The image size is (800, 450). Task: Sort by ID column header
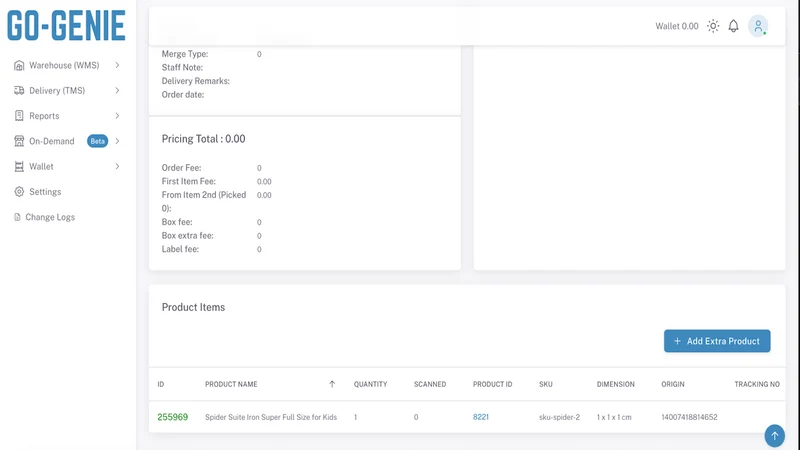(x=161, y=384)
